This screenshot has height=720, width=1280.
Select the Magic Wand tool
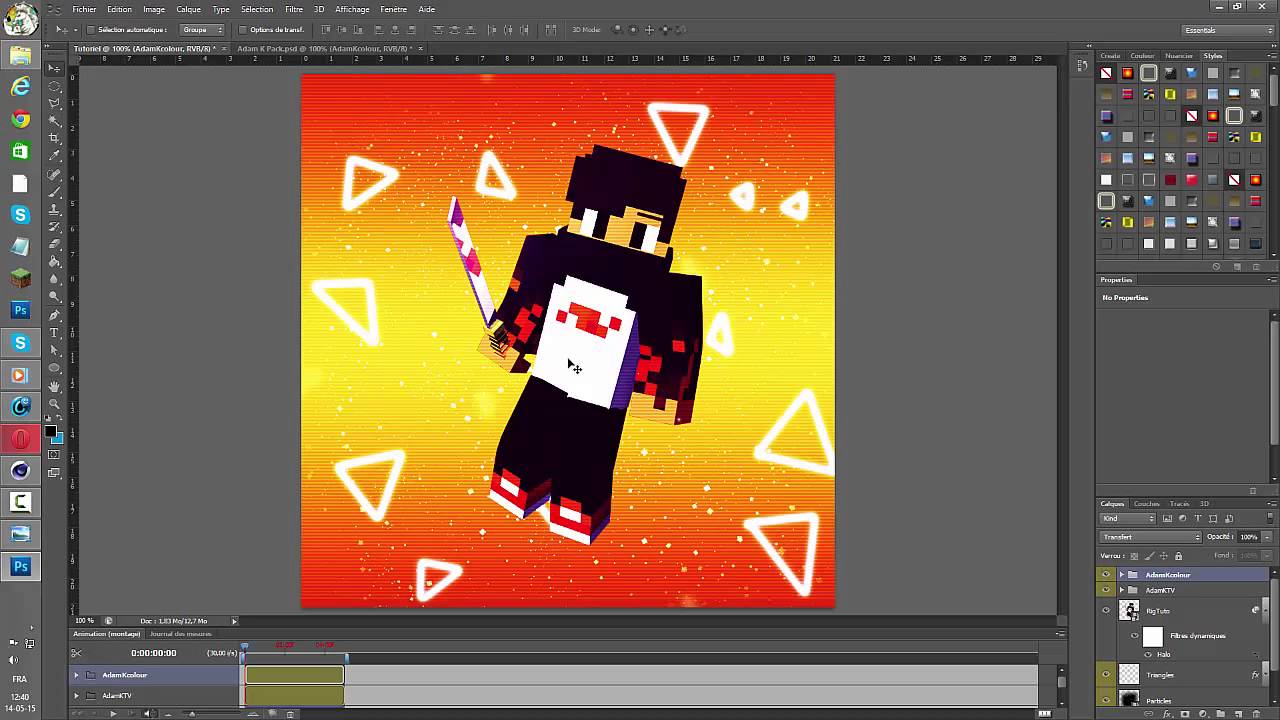point(55,121)
